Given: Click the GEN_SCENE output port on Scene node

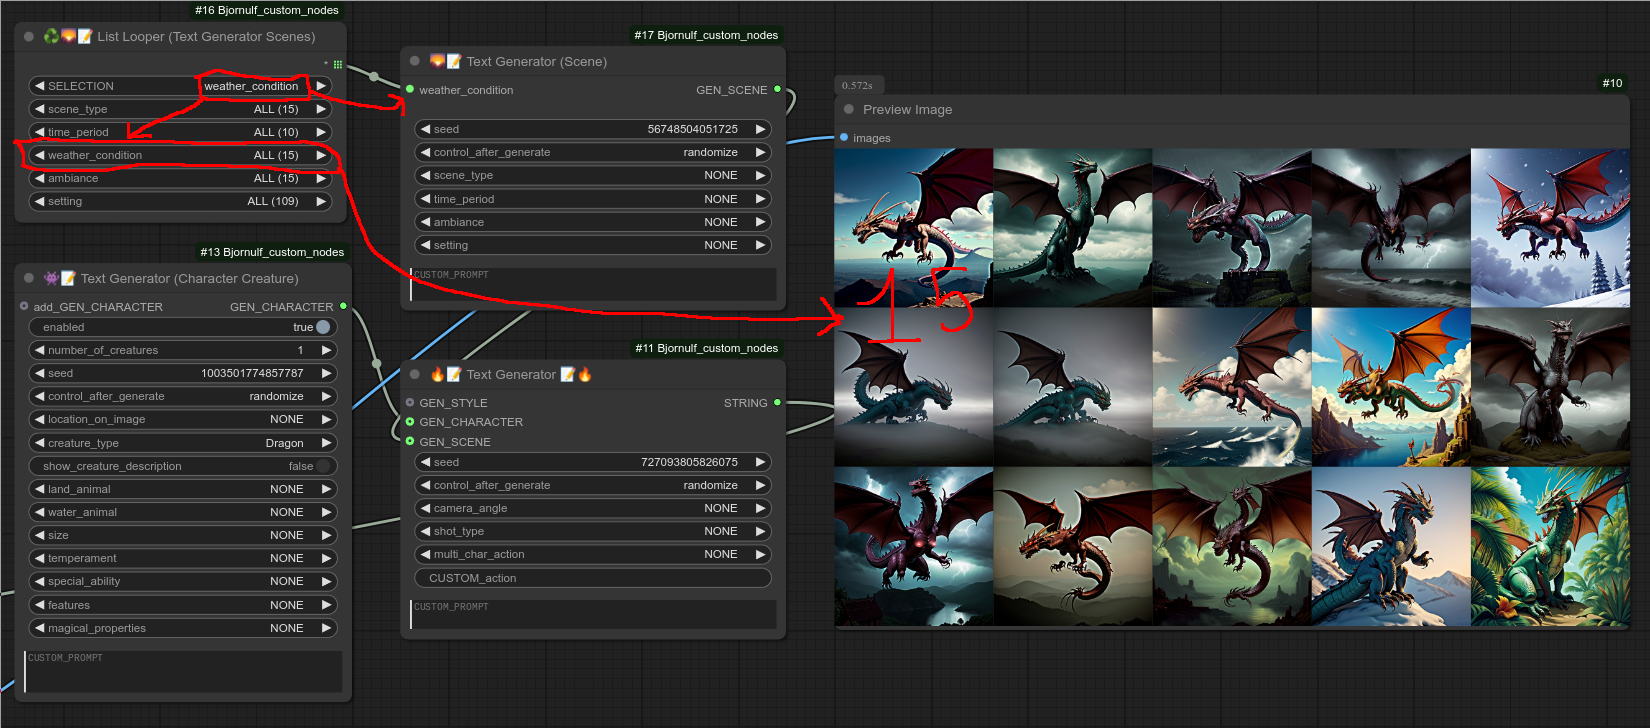Looking at the screenshot, I should [777, 89].
